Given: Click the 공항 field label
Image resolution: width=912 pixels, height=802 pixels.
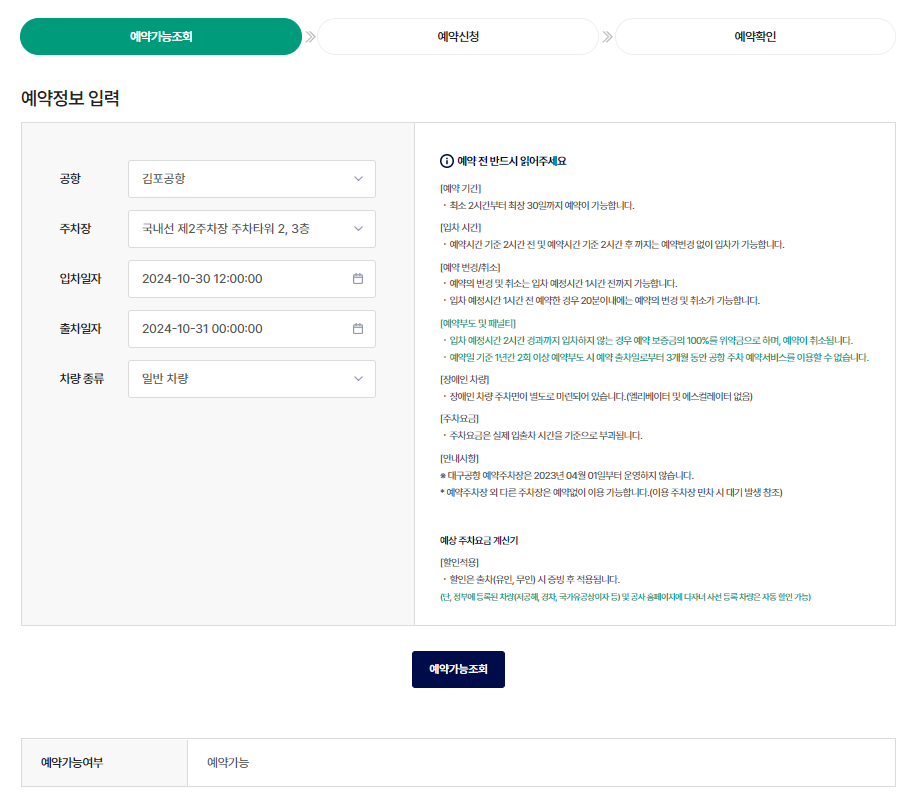Looking at the screenshot, I should (70, 179).
